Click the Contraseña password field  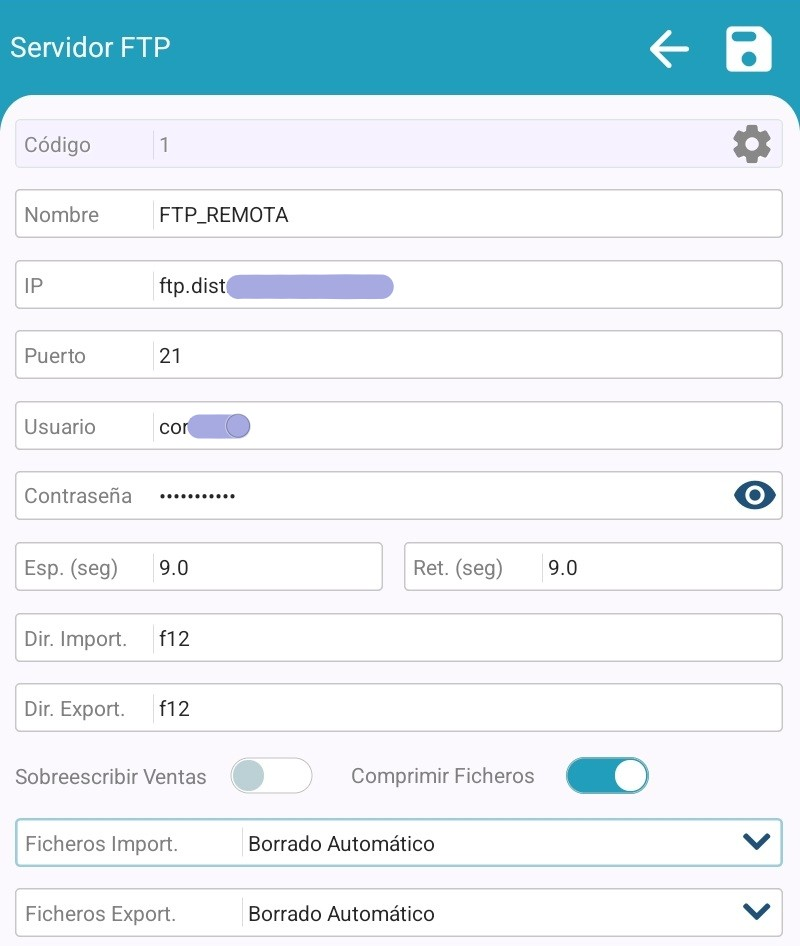point(440,496)
